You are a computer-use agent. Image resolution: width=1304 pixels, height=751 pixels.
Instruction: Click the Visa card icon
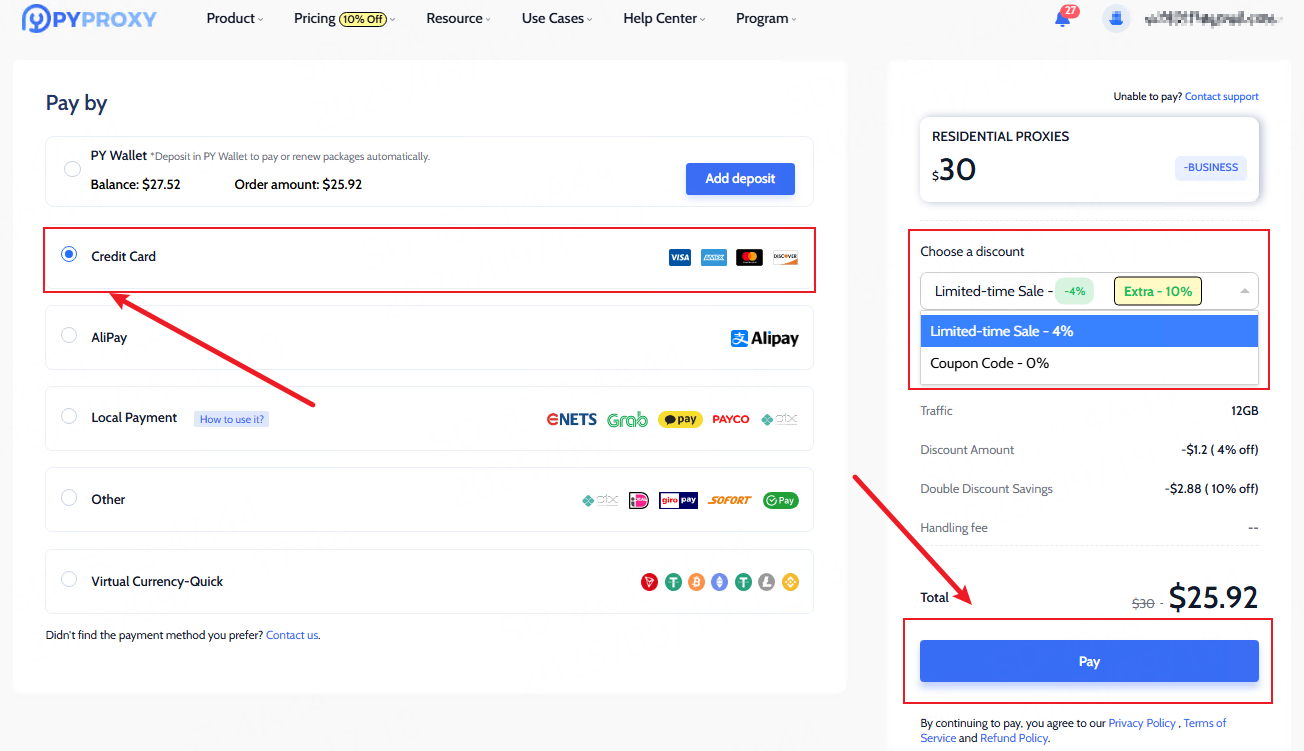tap(680, 258)
